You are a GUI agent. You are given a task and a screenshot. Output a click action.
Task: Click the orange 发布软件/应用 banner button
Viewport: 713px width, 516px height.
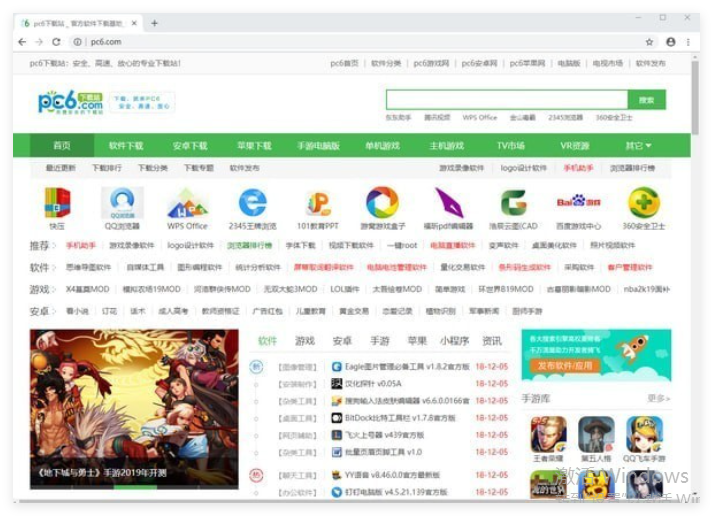(x=565, y=366)
